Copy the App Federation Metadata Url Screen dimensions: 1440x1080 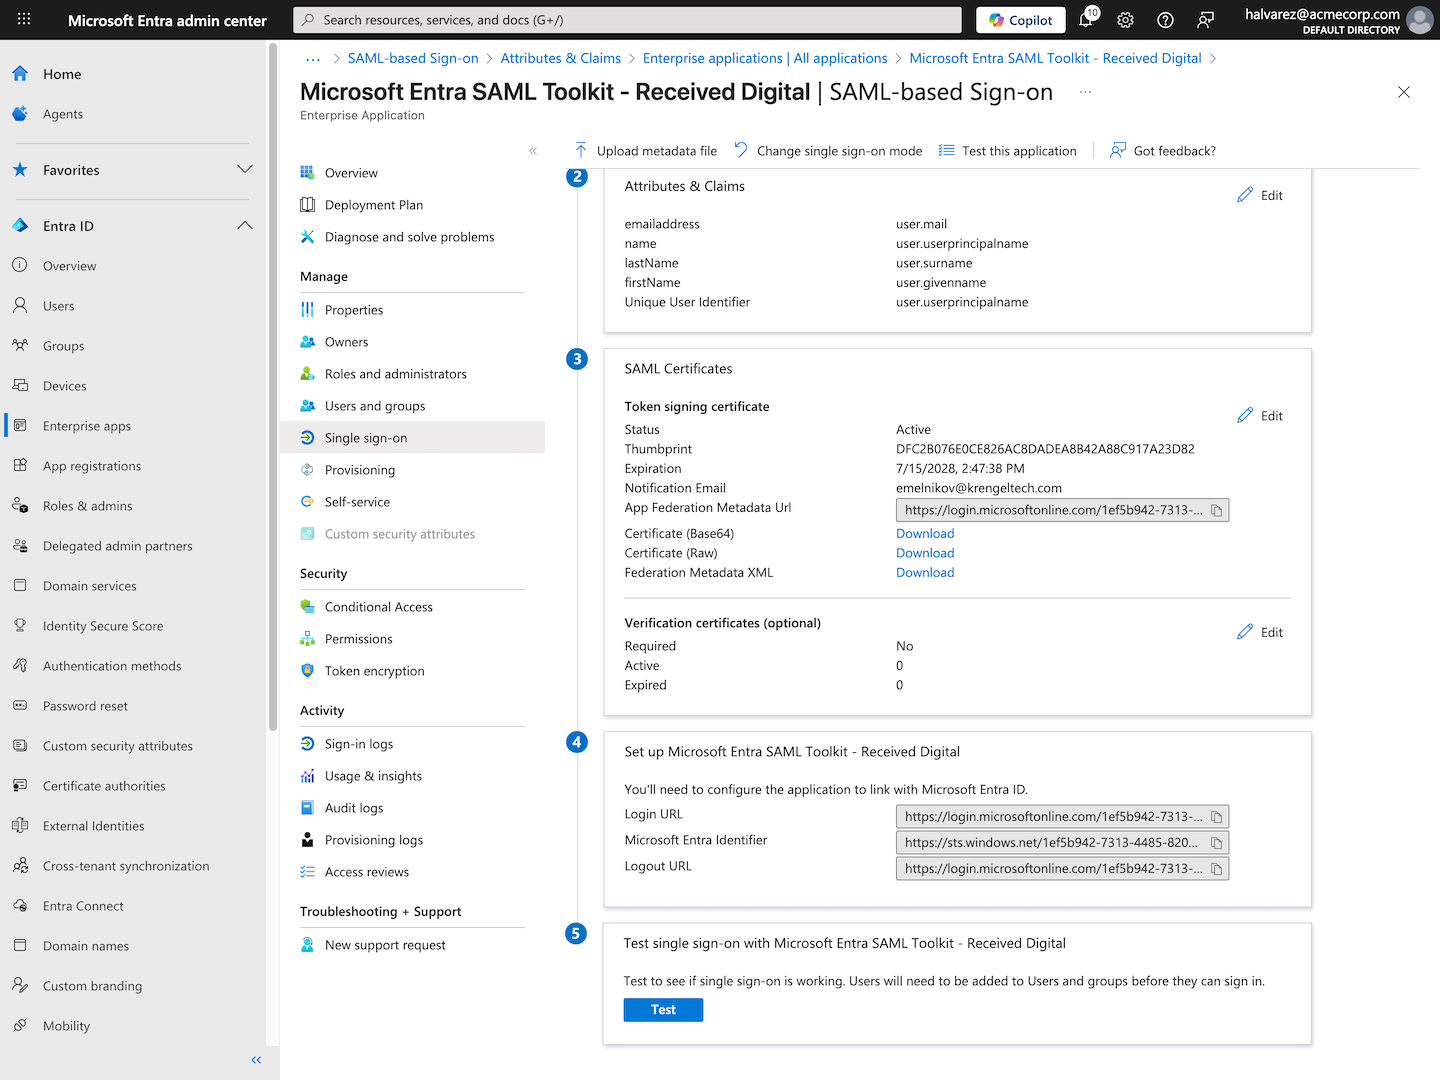coord(1217,510)
